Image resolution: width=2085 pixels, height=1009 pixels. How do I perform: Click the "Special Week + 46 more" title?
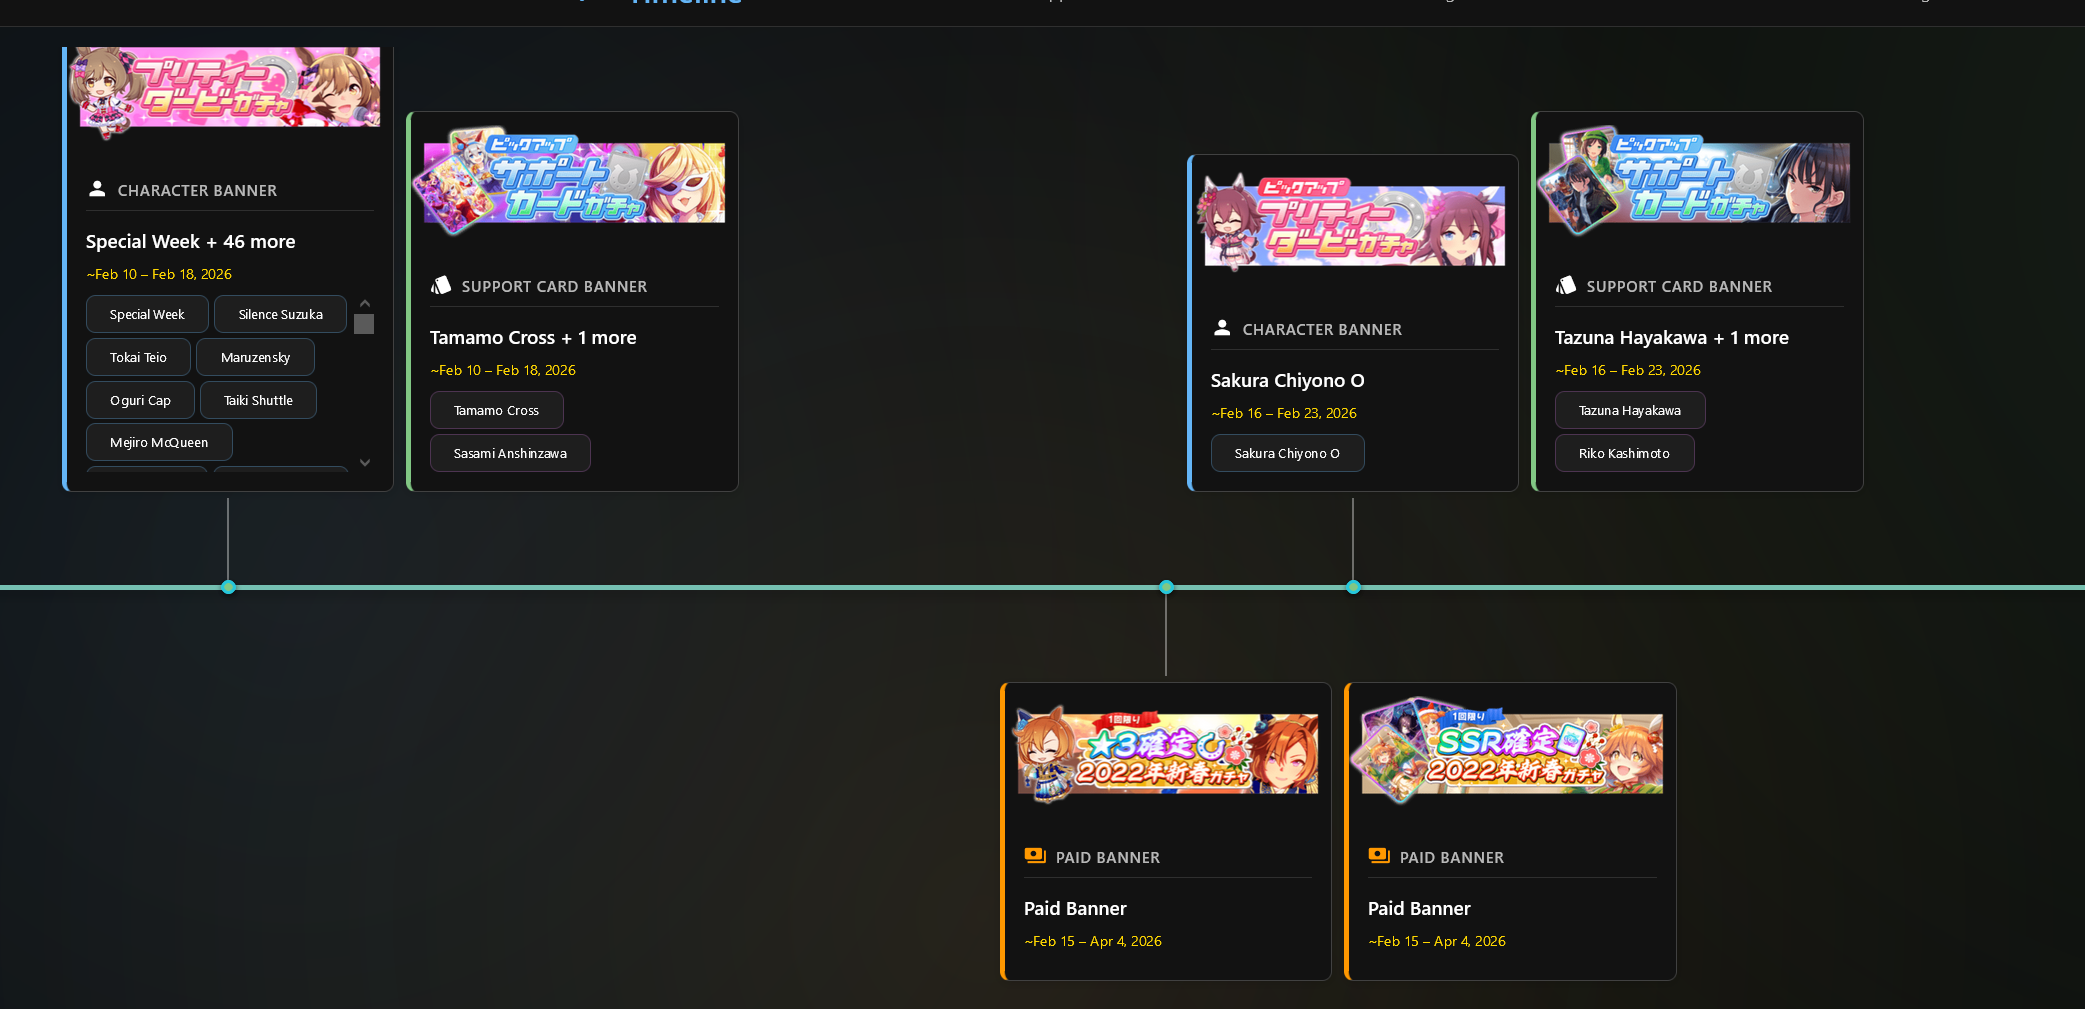pos(190,241)
